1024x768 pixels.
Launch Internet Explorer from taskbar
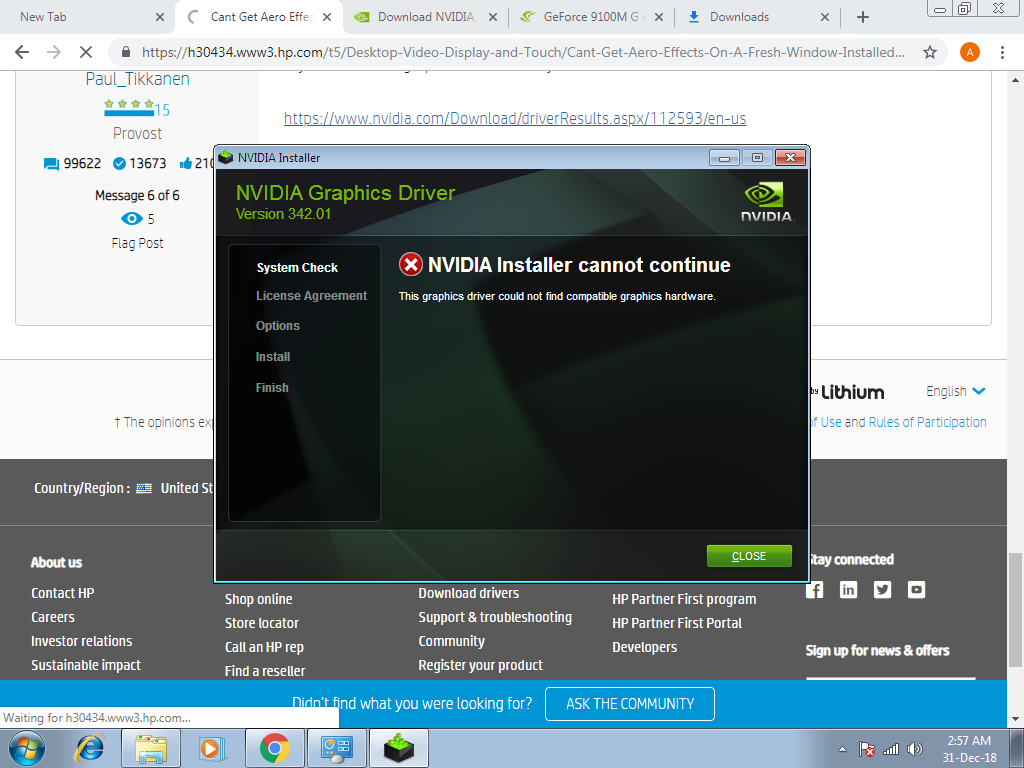click(89, 748)
